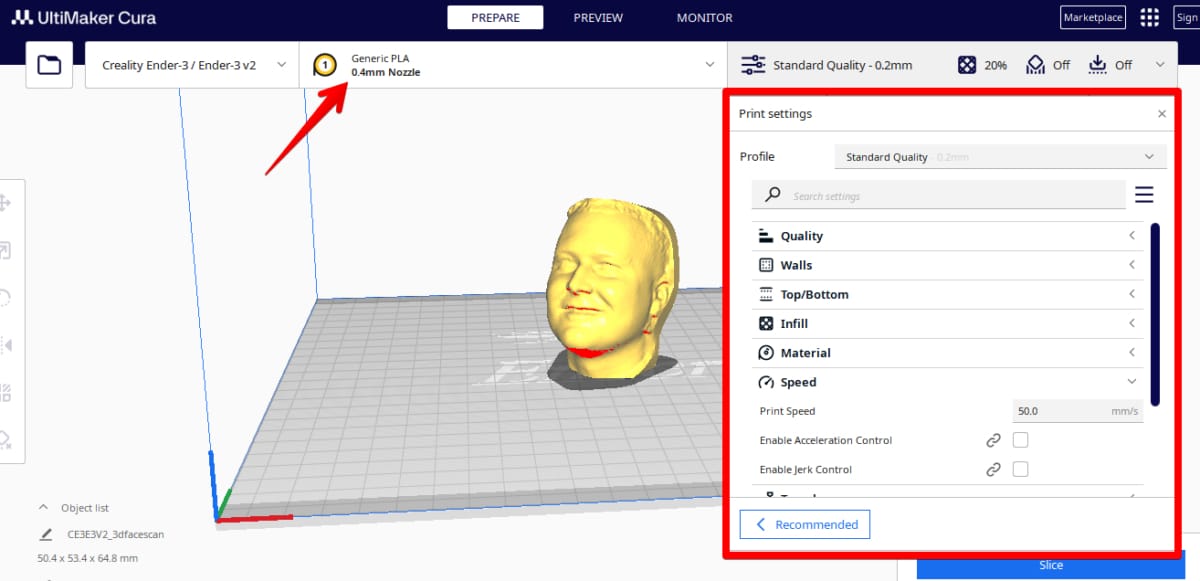
Task: Click the 20% infill icon
Action: coord(967,65)
